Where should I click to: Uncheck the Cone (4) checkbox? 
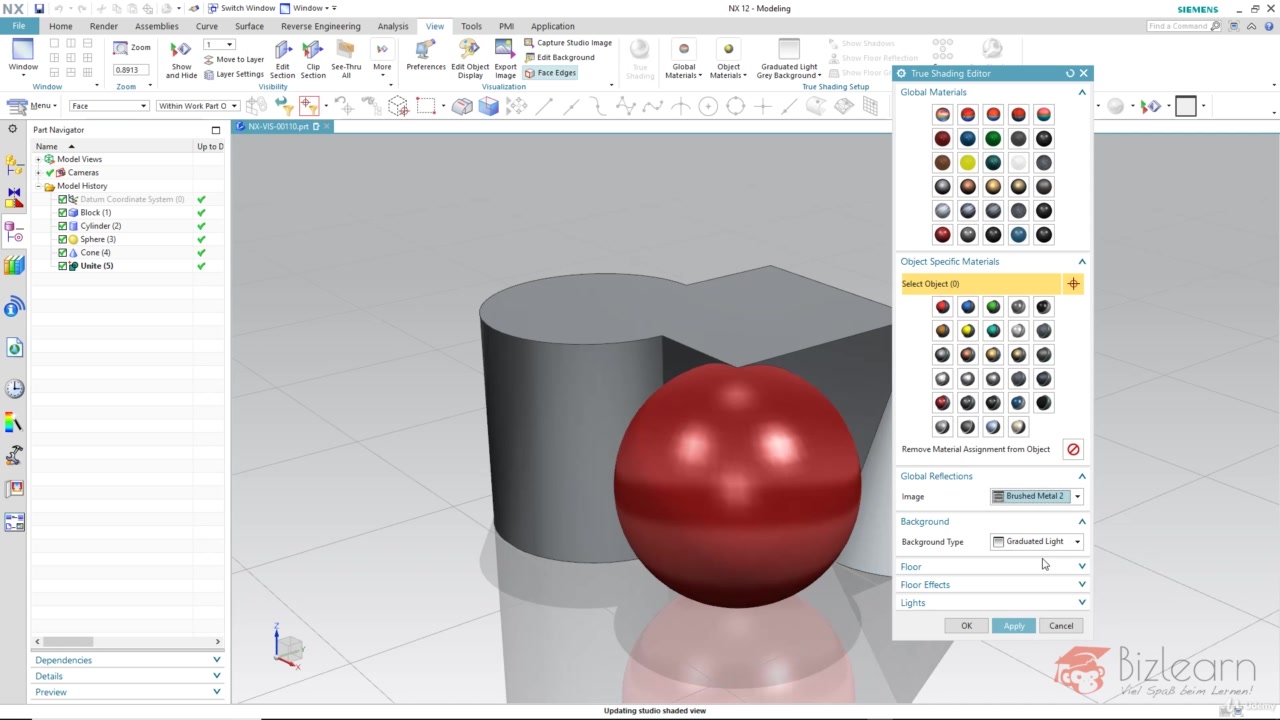(x=63, y=252)
